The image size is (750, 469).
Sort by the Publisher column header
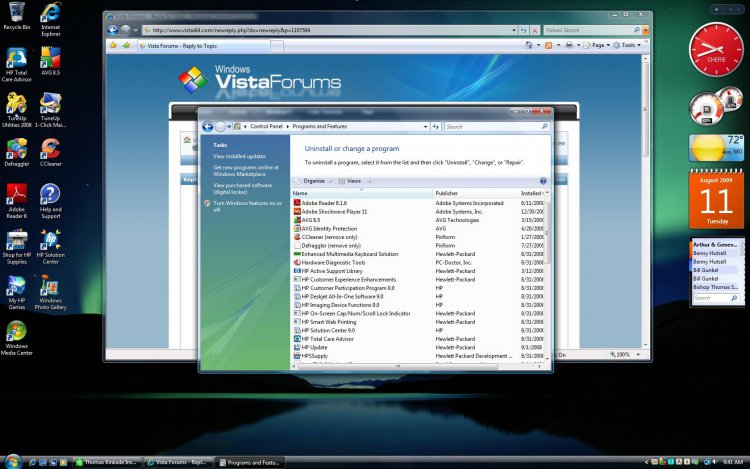[475, 193]
